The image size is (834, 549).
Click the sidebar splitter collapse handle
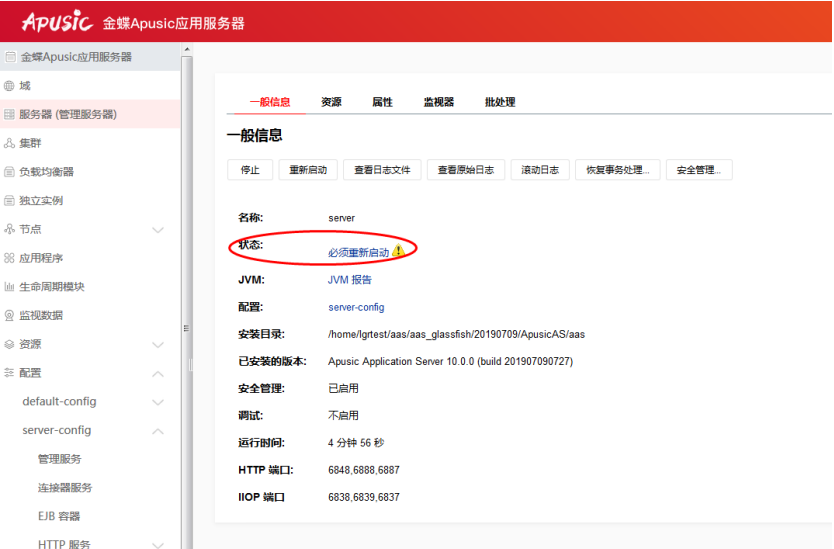click(190, 364)
